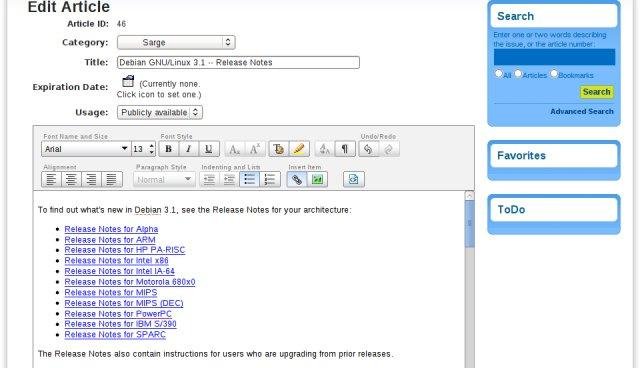The width and height of the screenshot is (640, 368).
Task: Click the font size stepper arrows
Action: [151, 149]
